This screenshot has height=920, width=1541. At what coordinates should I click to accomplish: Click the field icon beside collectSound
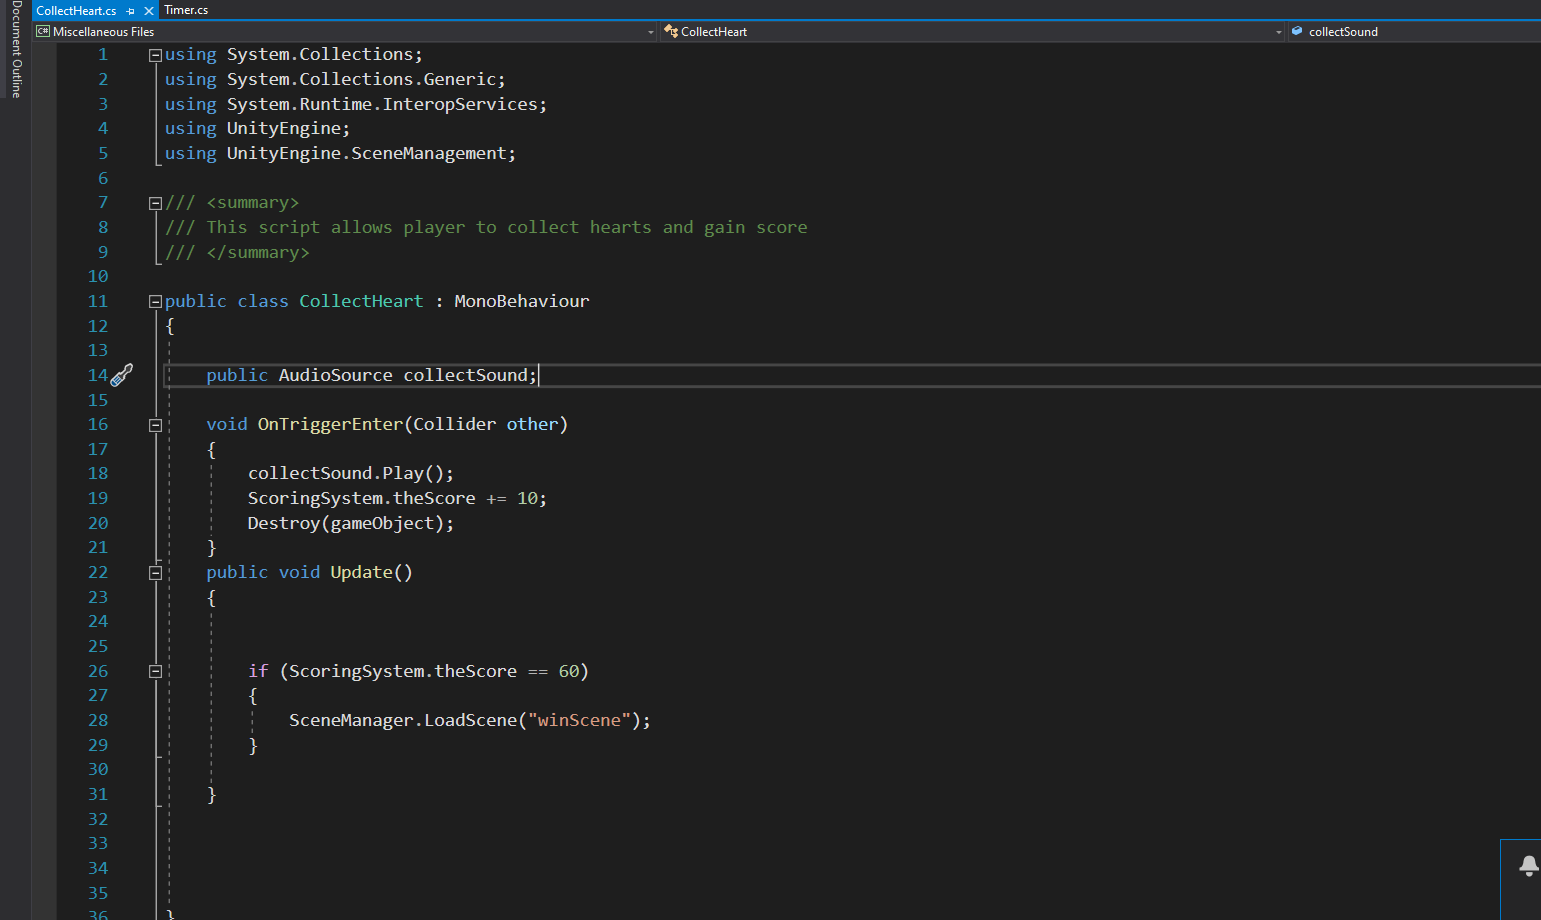[1297, 32]
